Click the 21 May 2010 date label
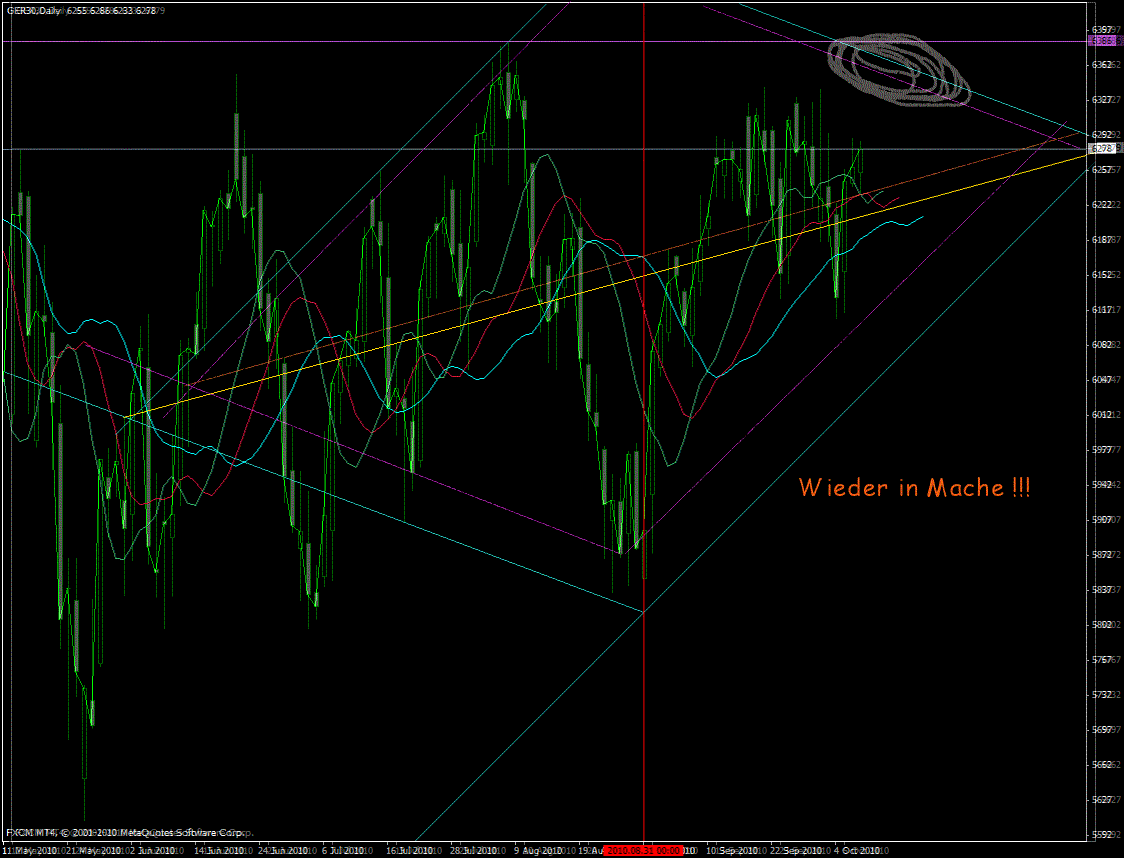Viewport: 1124px width, 858px height. click(95, 850)
